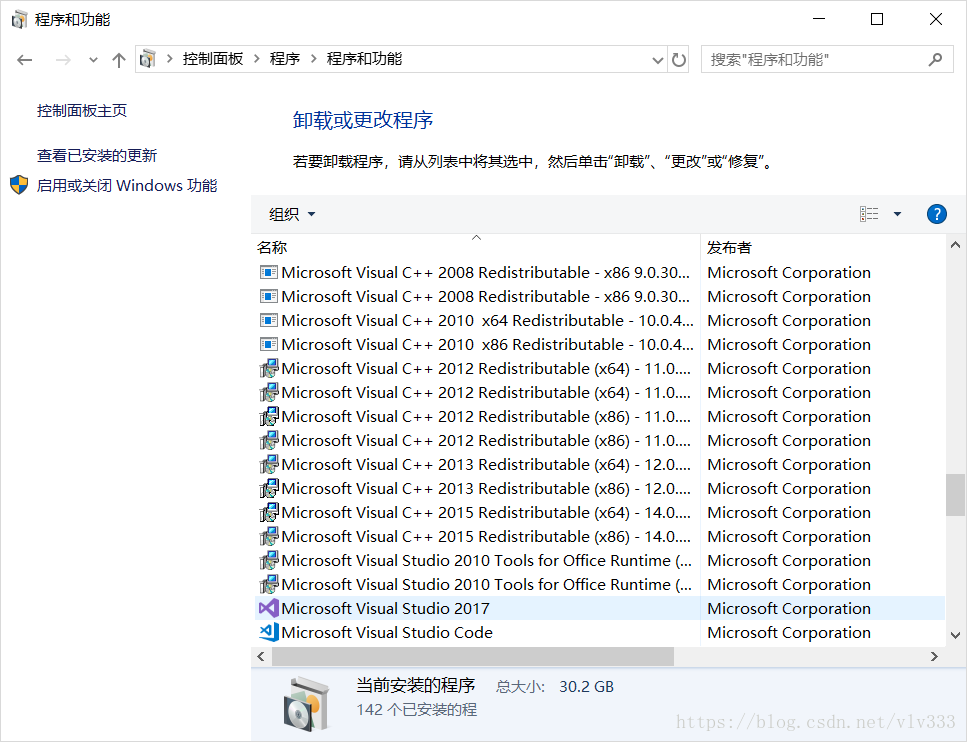Click the installed programs disc icon

[x=307, y=704]
